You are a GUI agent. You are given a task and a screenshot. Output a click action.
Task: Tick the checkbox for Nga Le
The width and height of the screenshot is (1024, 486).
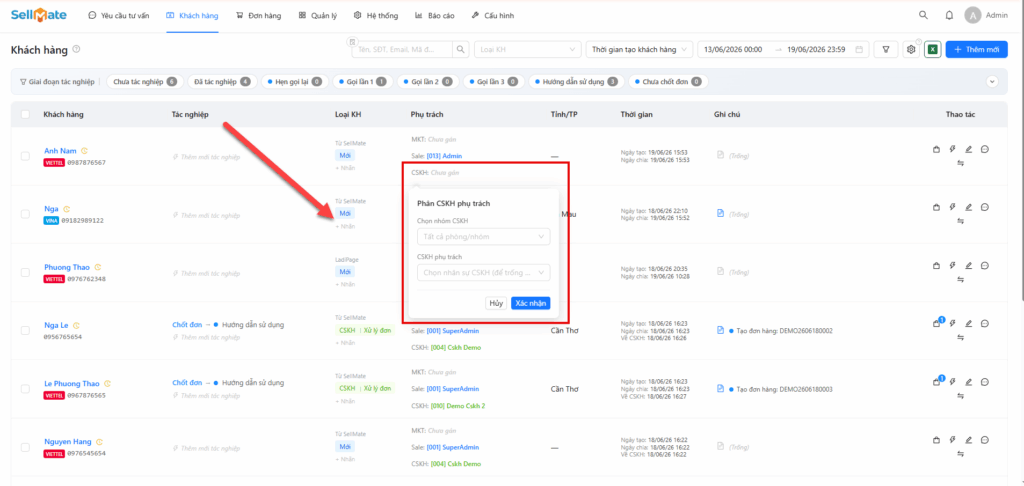pyautogui.click(x=25, y=331)
